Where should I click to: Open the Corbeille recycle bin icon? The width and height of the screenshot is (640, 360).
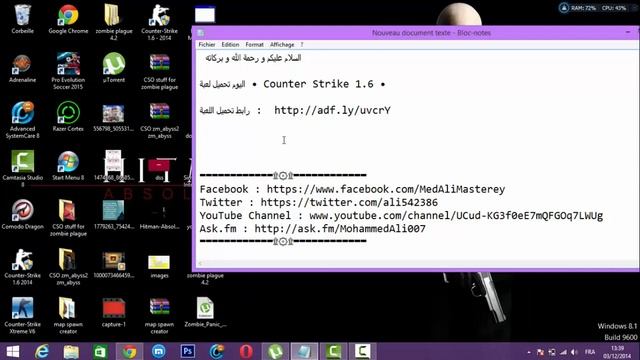pyautogui.click(x=22, y=20)
